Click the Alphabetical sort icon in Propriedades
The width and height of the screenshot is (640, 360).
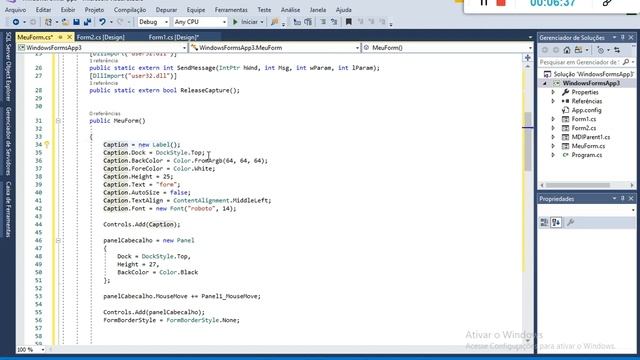[556, 222]
